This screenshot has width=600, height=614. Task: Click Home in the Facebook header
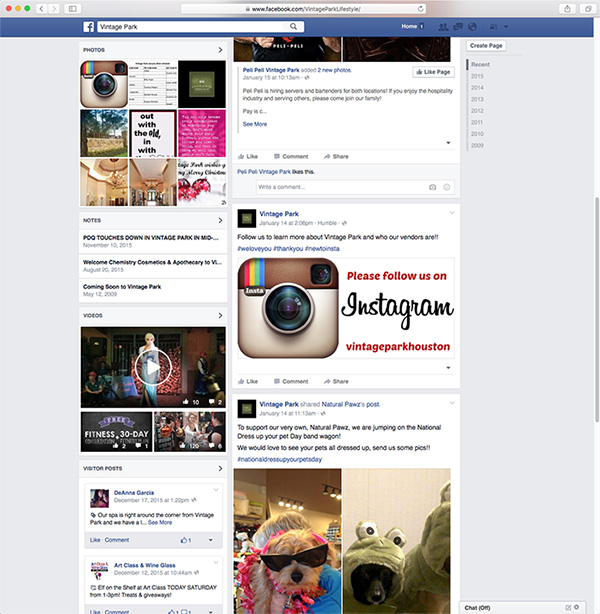tap(409, 26)
